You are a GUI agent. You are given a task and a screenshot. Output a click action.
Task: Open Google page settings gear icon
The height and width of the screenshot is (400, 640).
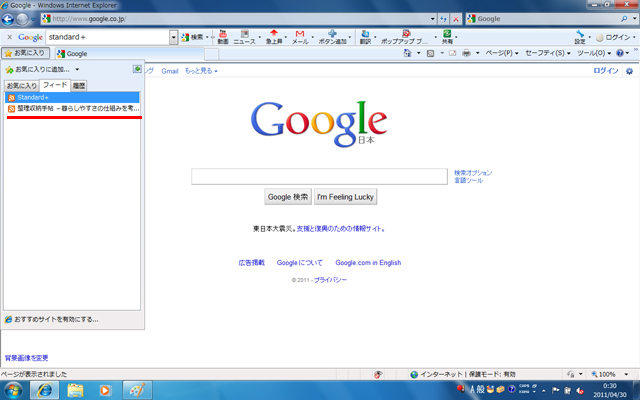[629, 71]
